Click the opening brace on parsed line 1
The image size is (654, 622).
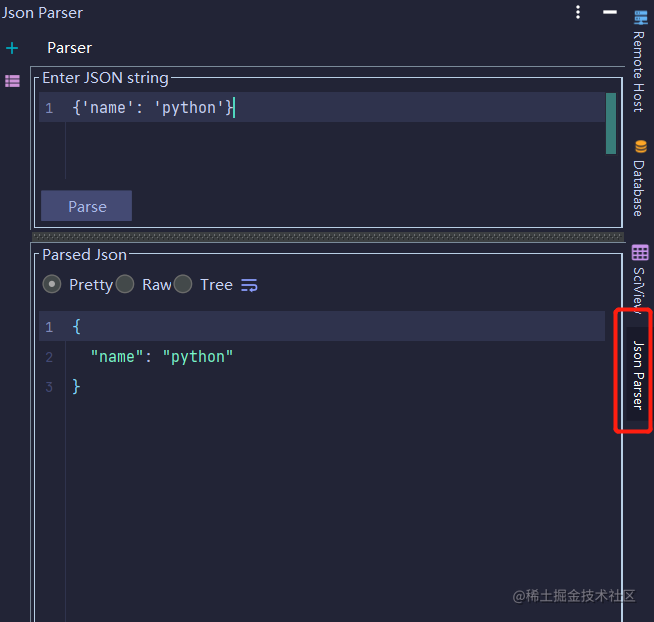point(76,327)
